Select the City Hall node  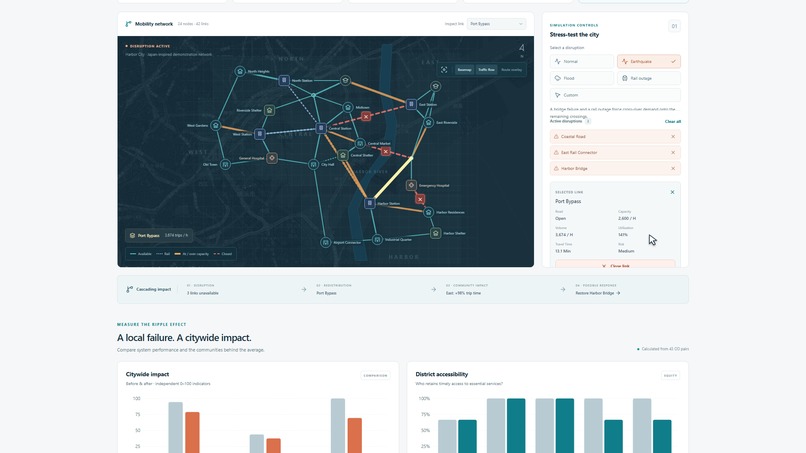coord(314,165)
